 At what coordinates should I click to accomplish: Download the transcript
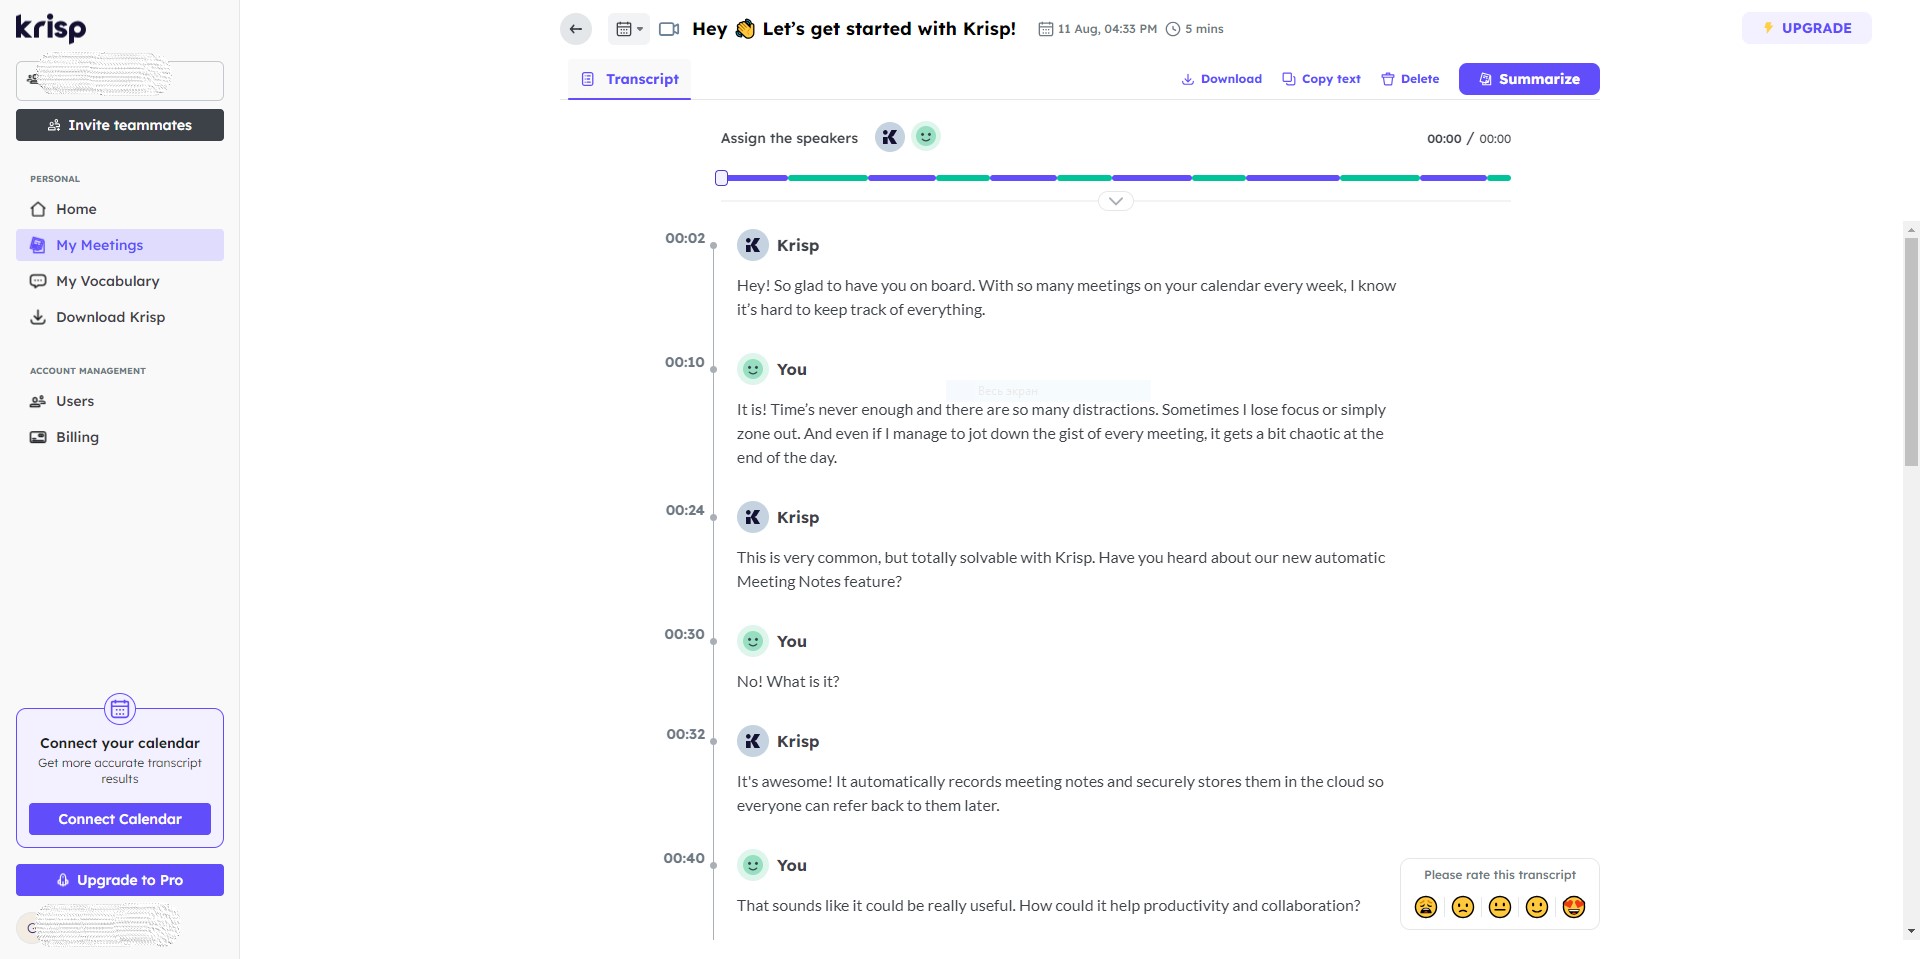1221,79
